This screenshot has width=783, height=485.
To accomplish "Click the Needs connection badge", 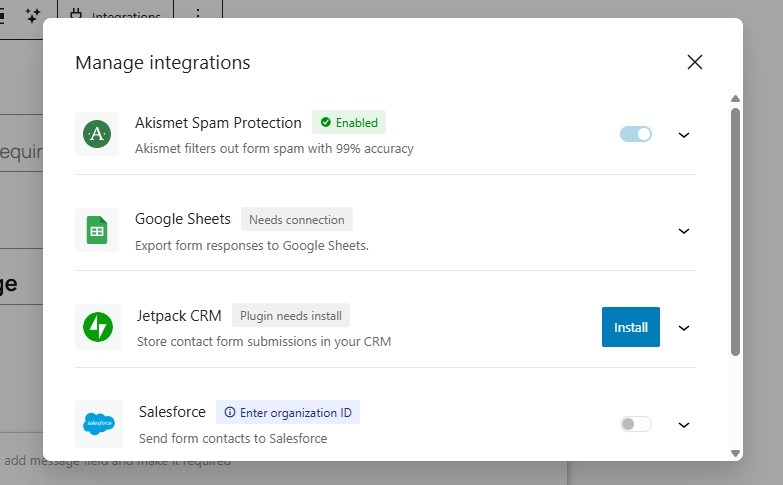I will pyautogui.click(x=297, y=219).
